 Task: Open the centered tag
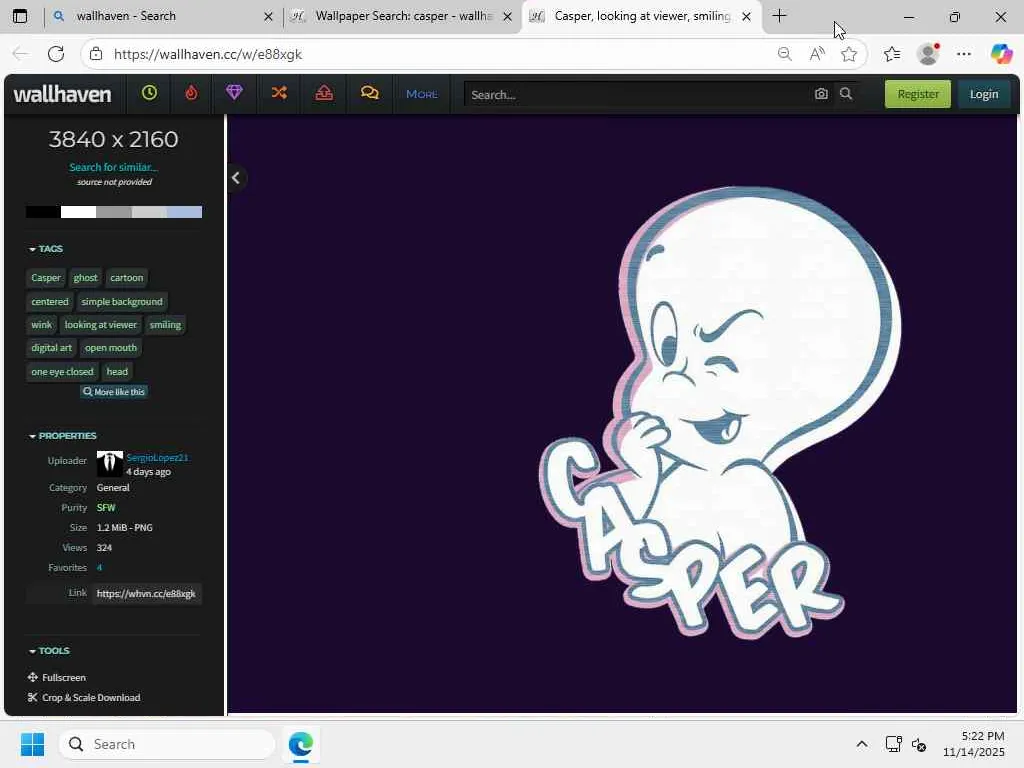[x=50, y=302]
